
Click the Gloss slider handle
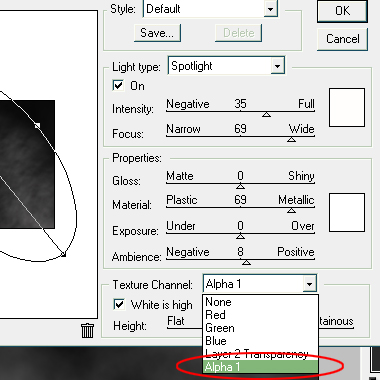pyautogui.click(x=240, y=186)
